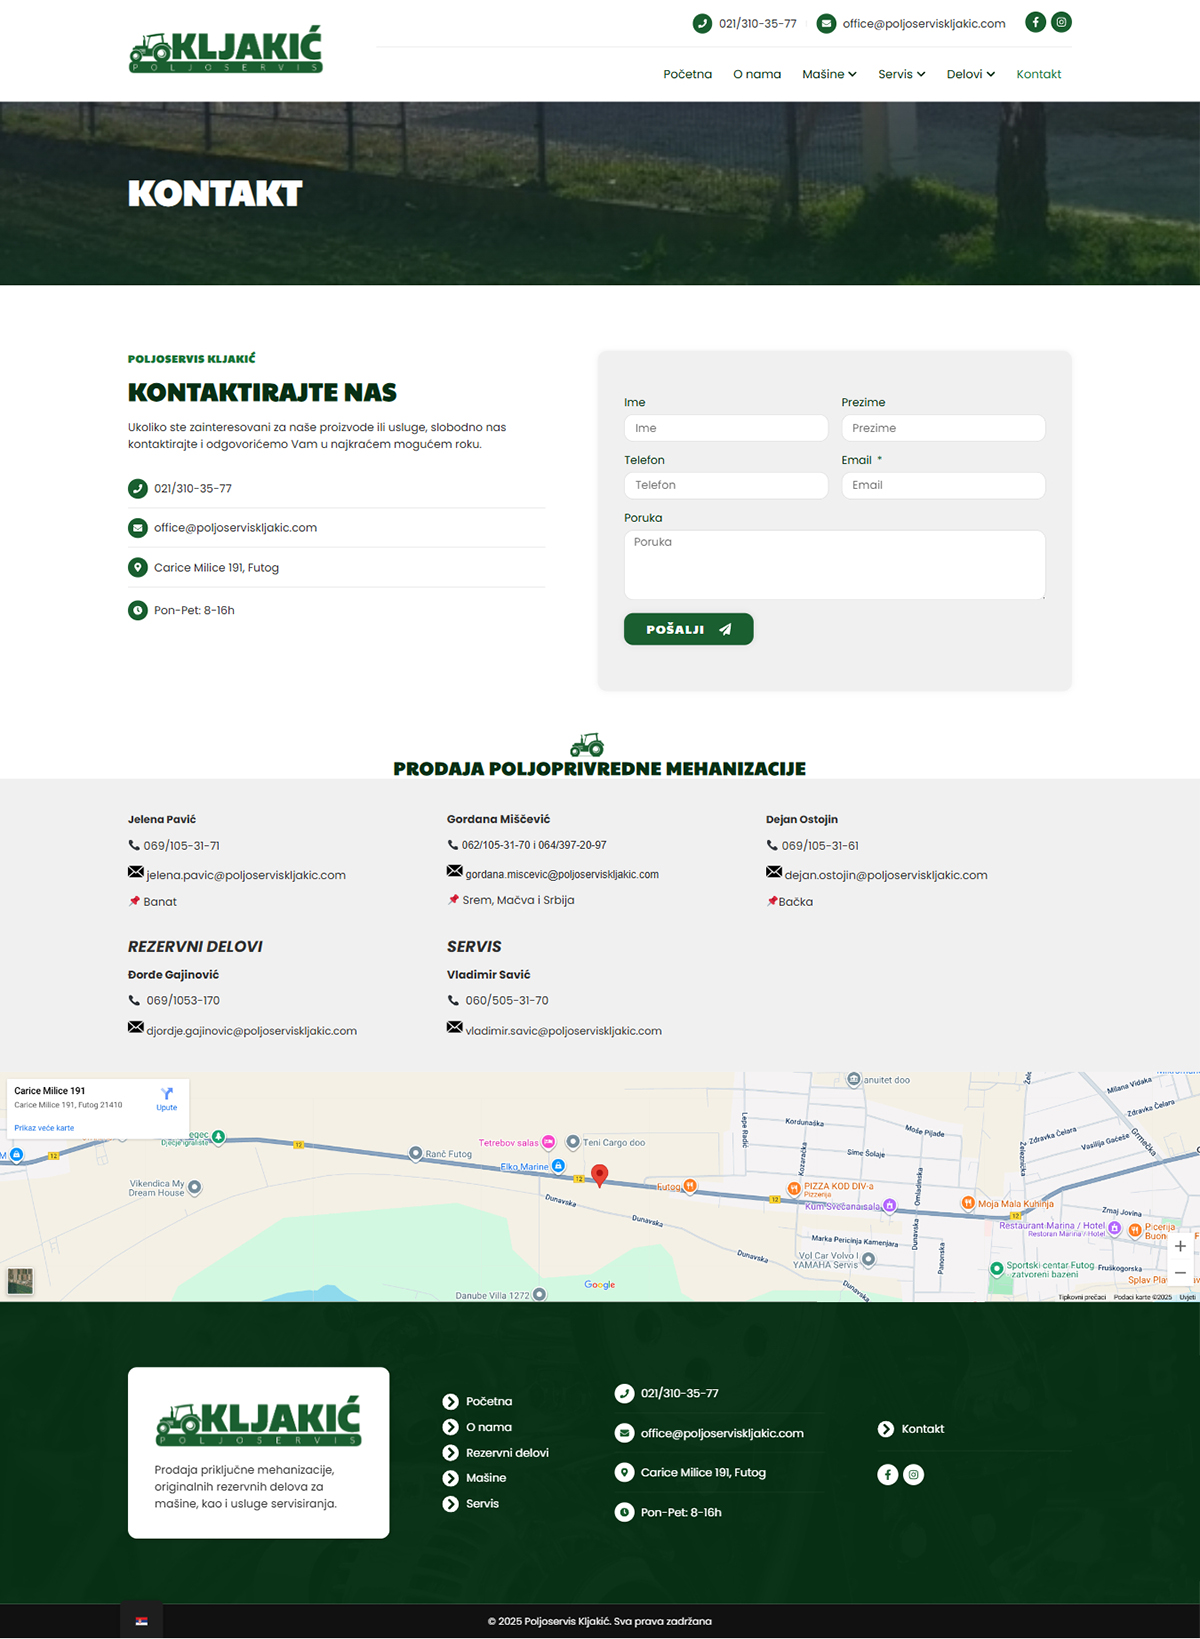Focus the Ime input field
Image resolution: width=1200 pixels, height=1639 pixels.
[x=726, y=428]
